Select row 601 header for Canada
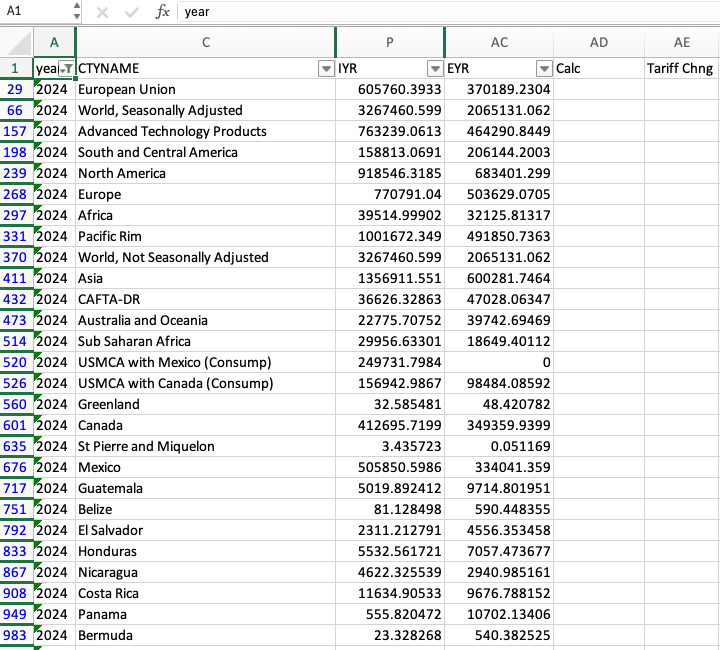 pyautogui.click(x=16, y=425)
